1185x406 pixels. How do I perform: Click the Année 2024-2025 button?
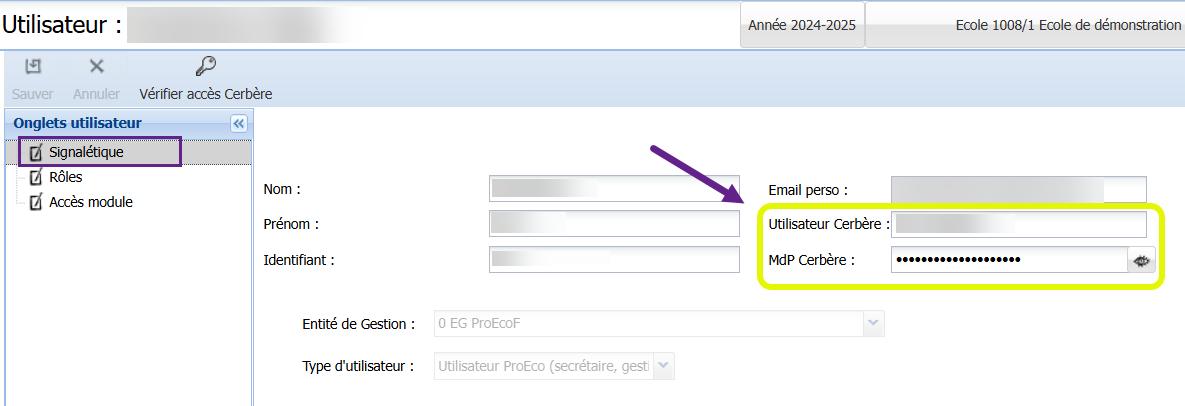point(802,25)
